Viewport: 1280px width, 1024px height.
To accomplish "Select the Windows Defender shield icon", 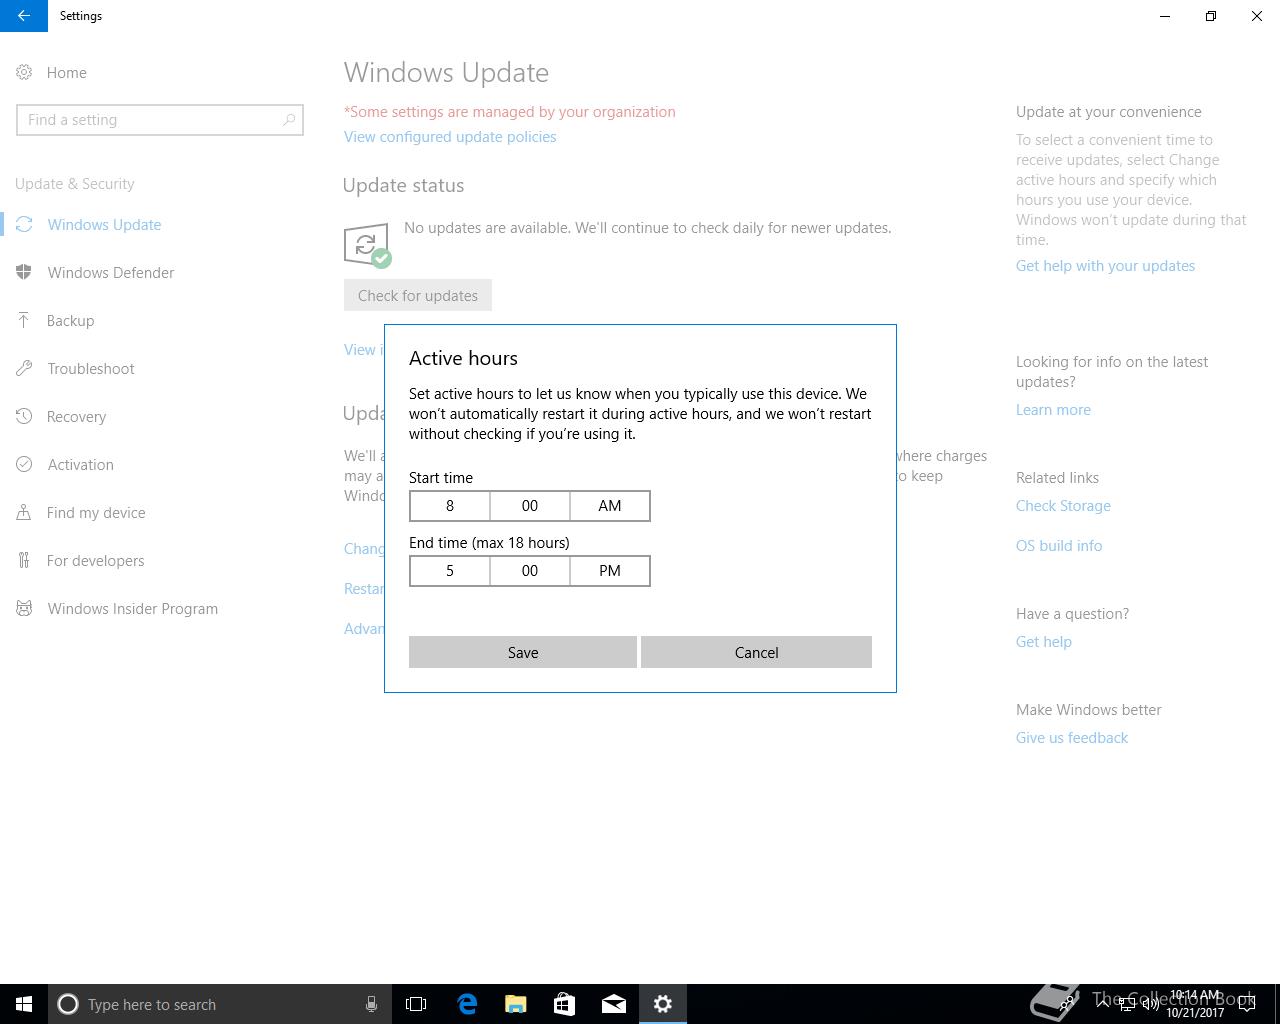I will pos(24,273).
